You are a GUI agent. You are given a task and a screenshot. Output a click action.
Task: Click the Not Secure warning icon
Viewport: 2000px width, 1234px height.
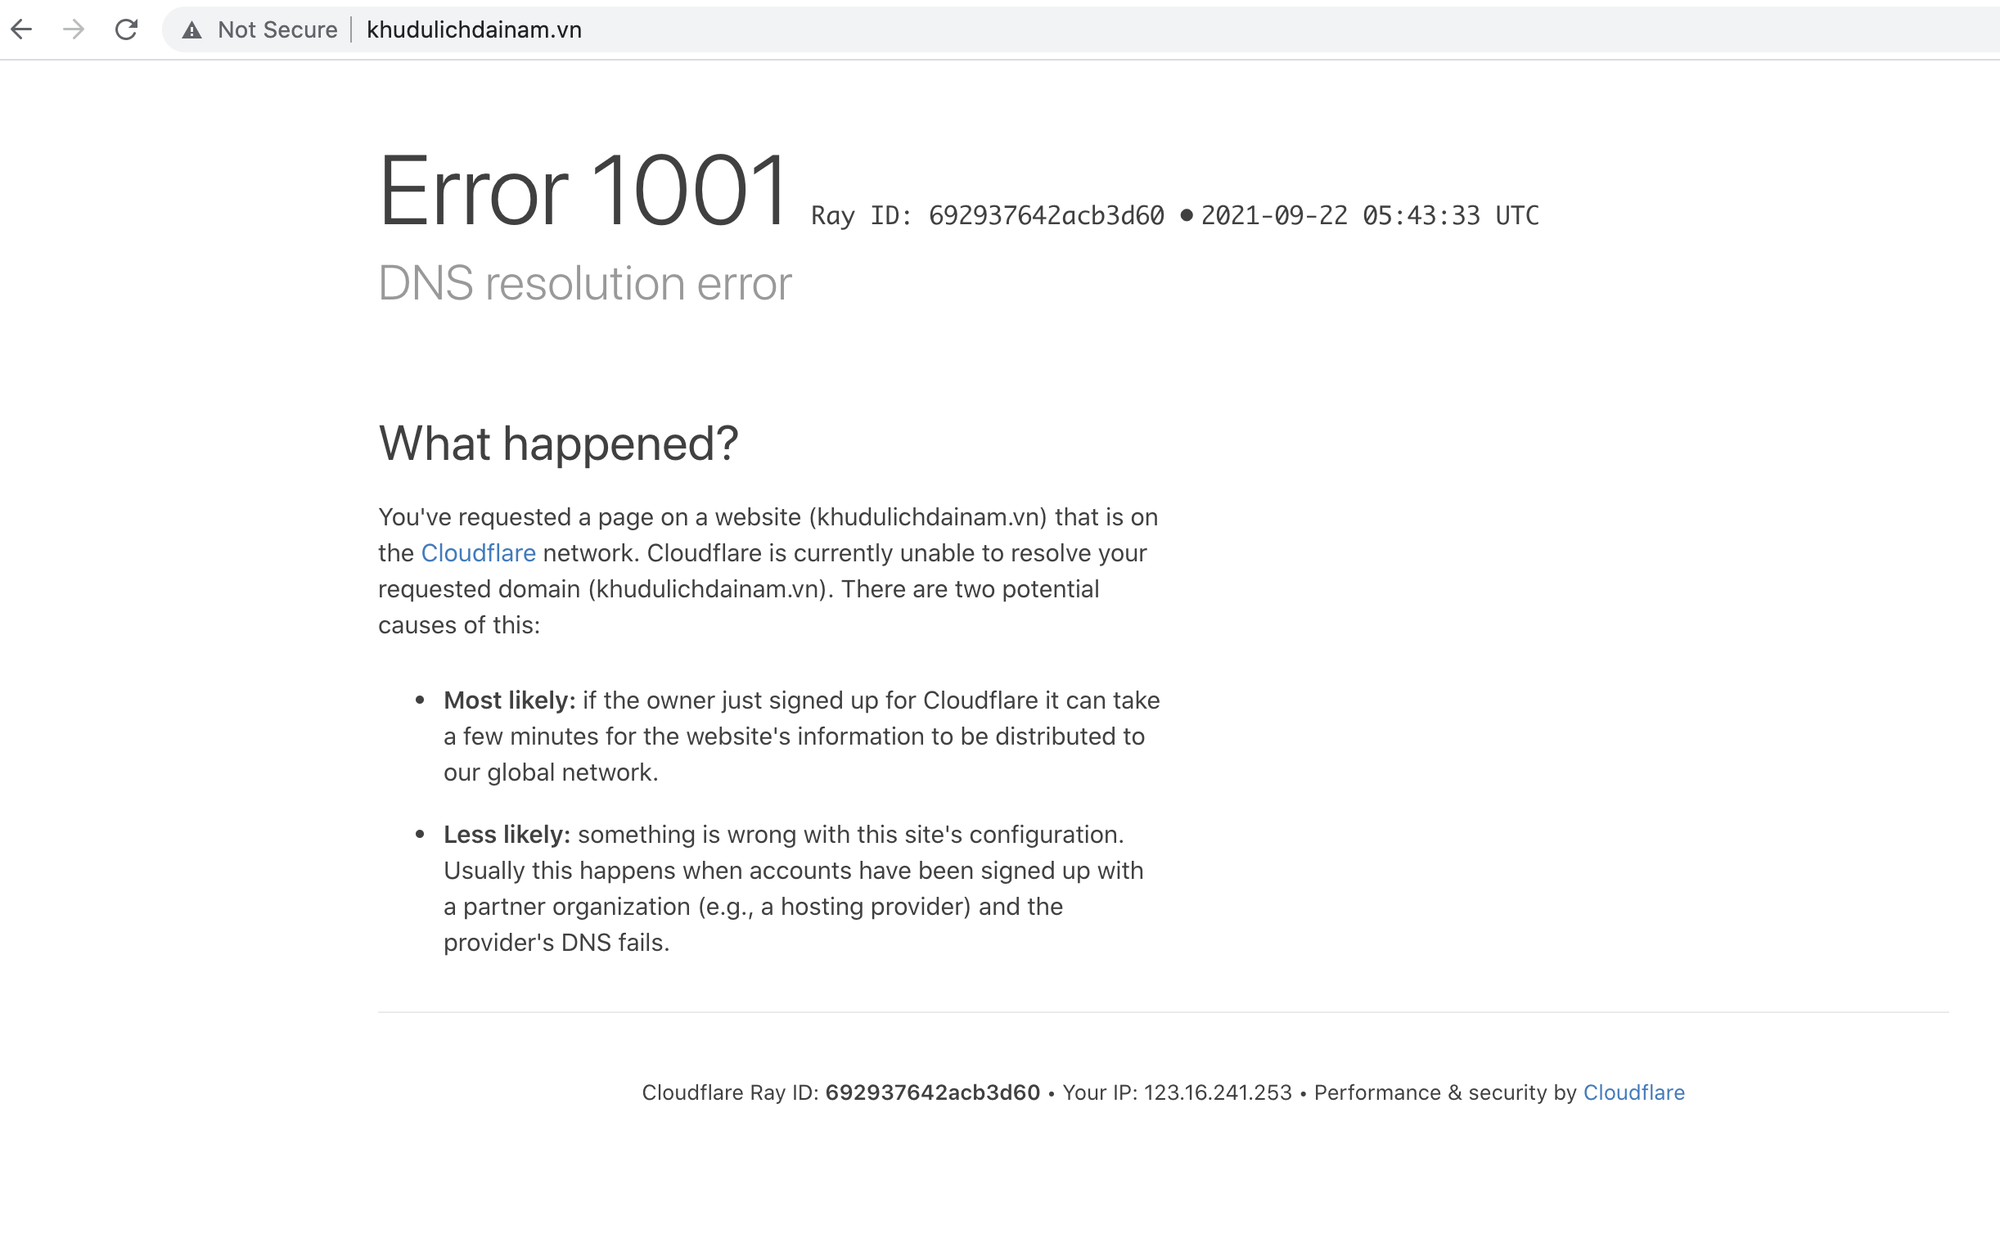click(190, 29)
